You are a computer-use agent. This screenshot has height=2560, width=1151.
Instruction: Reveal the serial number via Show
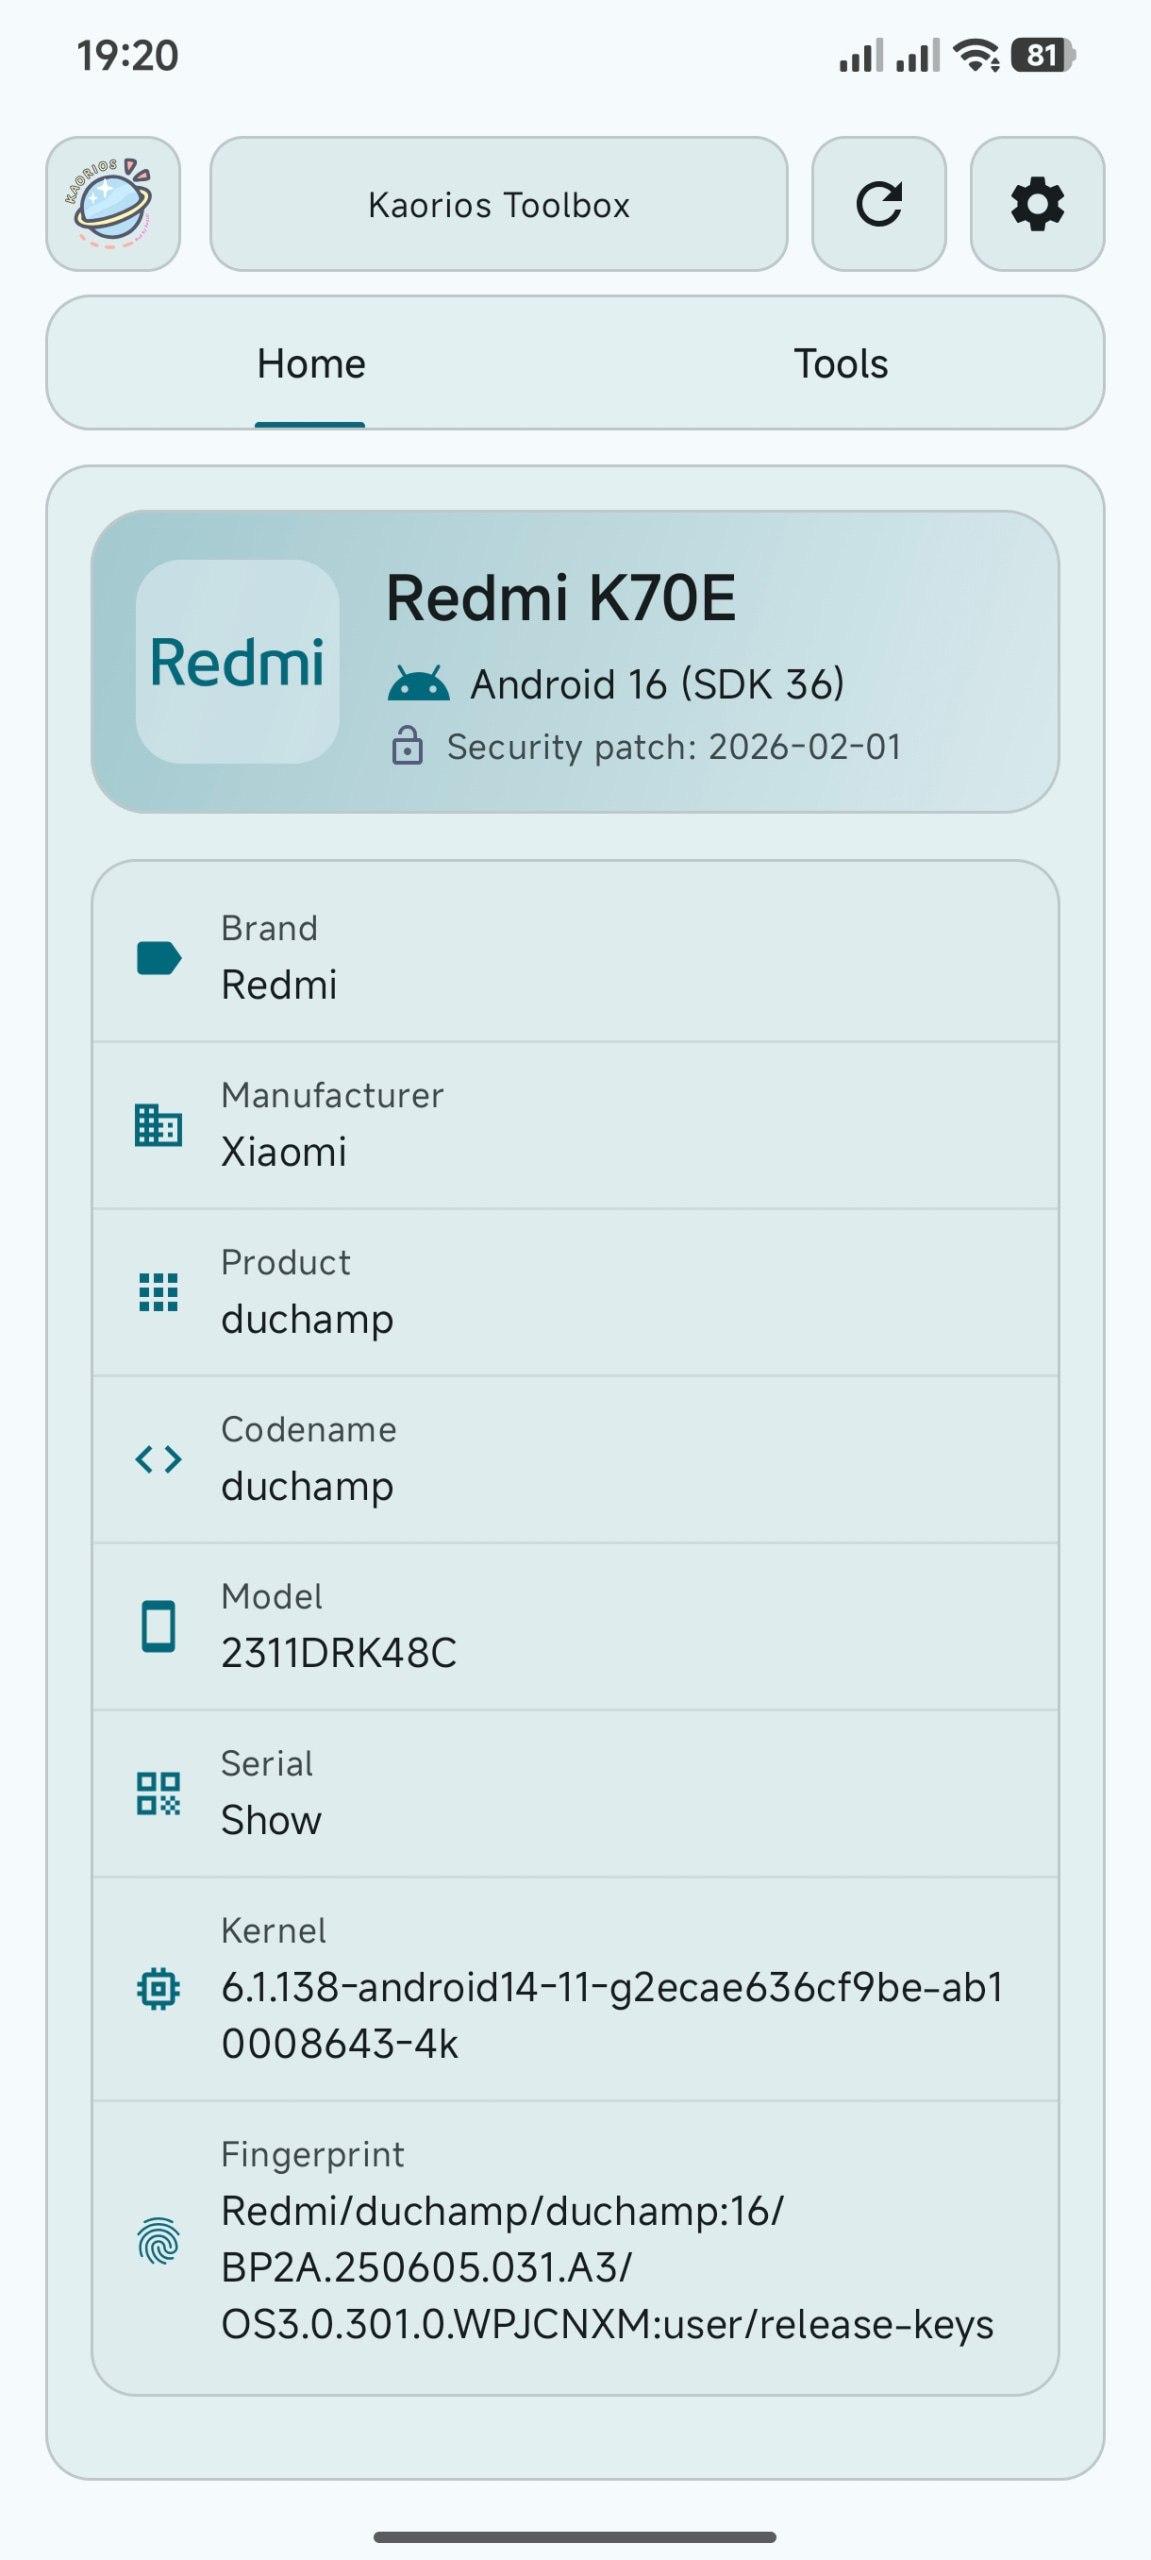(x=271, y=1820)
